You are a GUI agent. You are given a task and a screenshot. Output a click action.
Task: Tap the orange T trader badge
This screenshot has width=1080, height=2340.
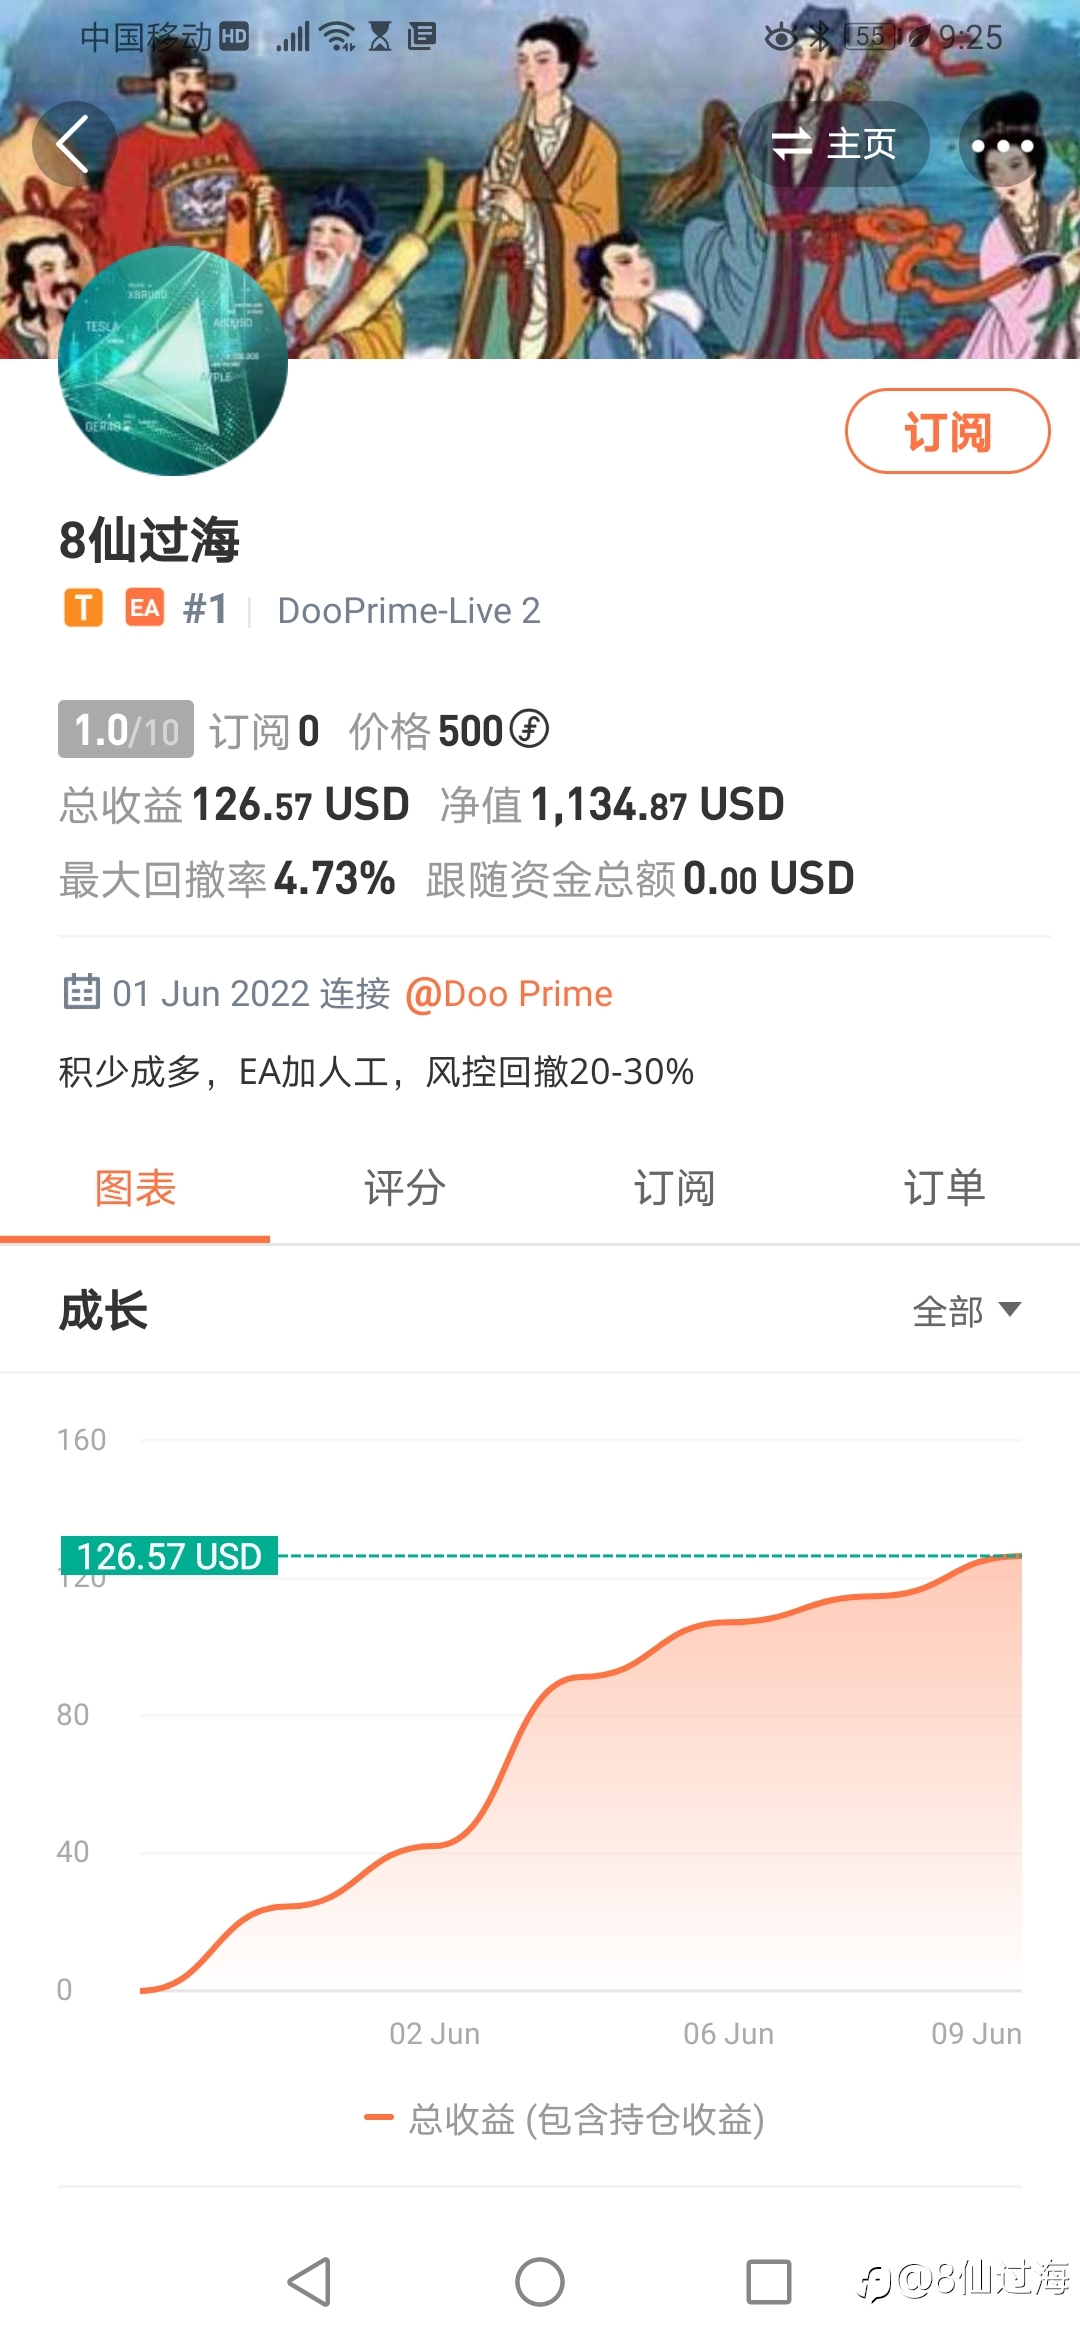pyautogui.click(x=84, y=608)
